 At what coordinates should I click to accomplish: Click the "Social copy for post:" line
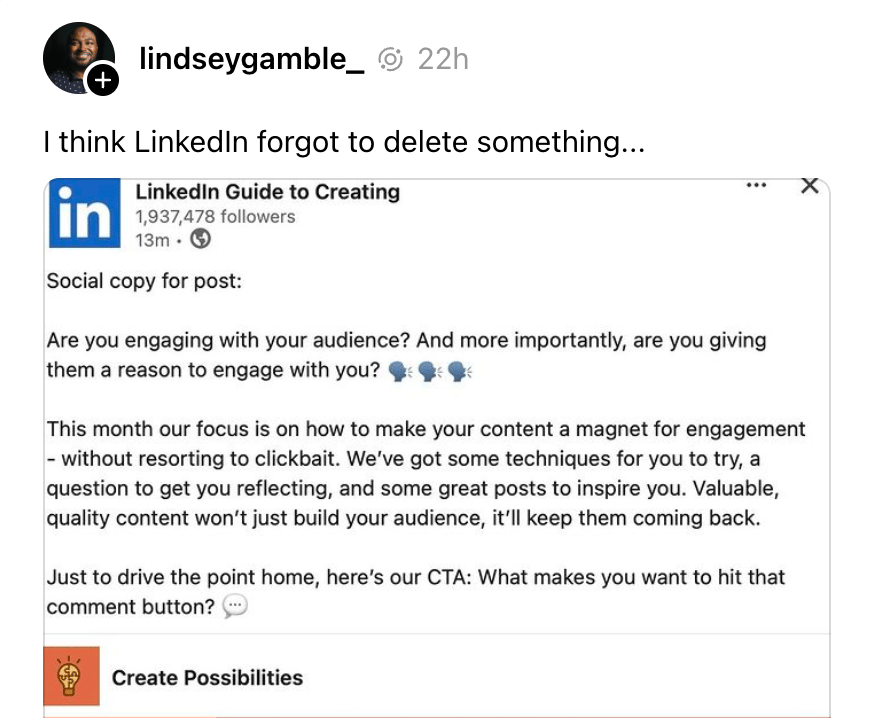click(x=145, y=281)
